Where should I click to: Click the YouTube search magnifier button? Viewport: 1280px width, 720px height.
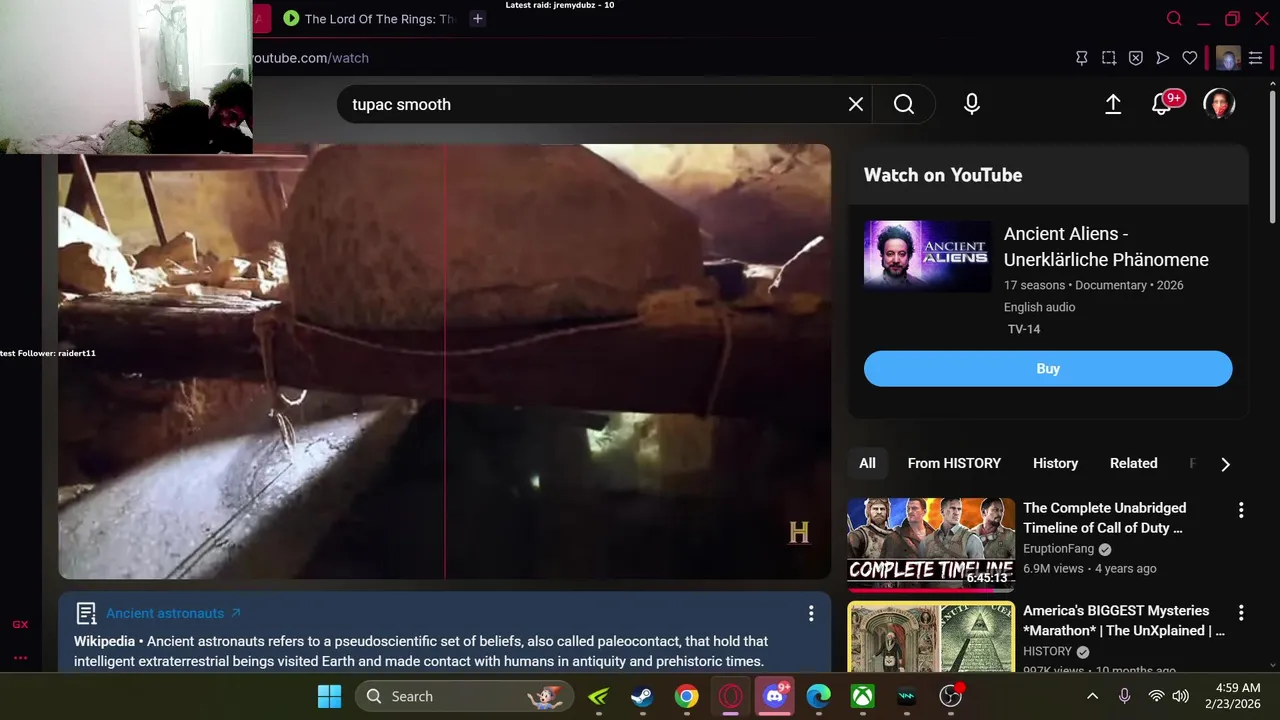click(x=904, y=104)
